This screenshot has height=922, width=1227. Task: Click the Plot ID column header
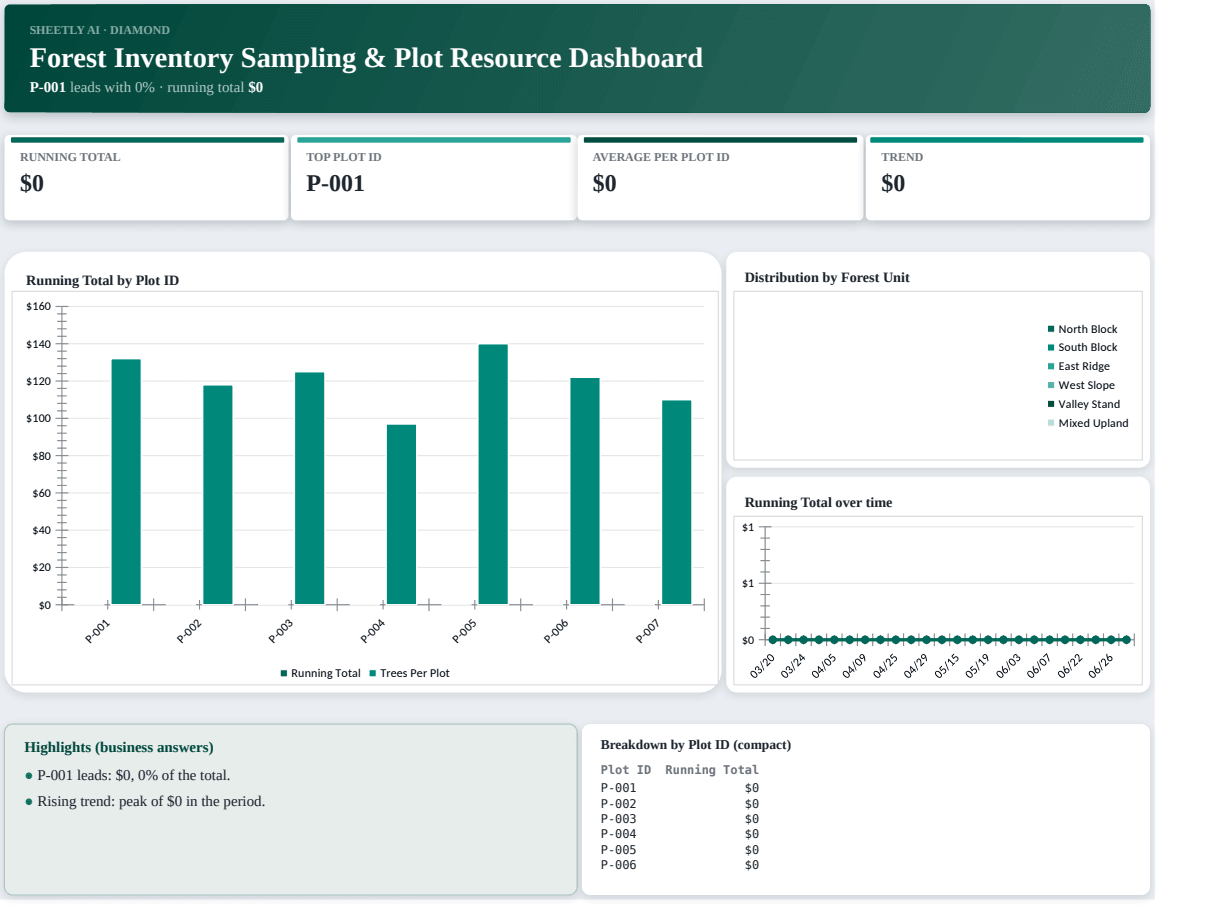point(626,770)
